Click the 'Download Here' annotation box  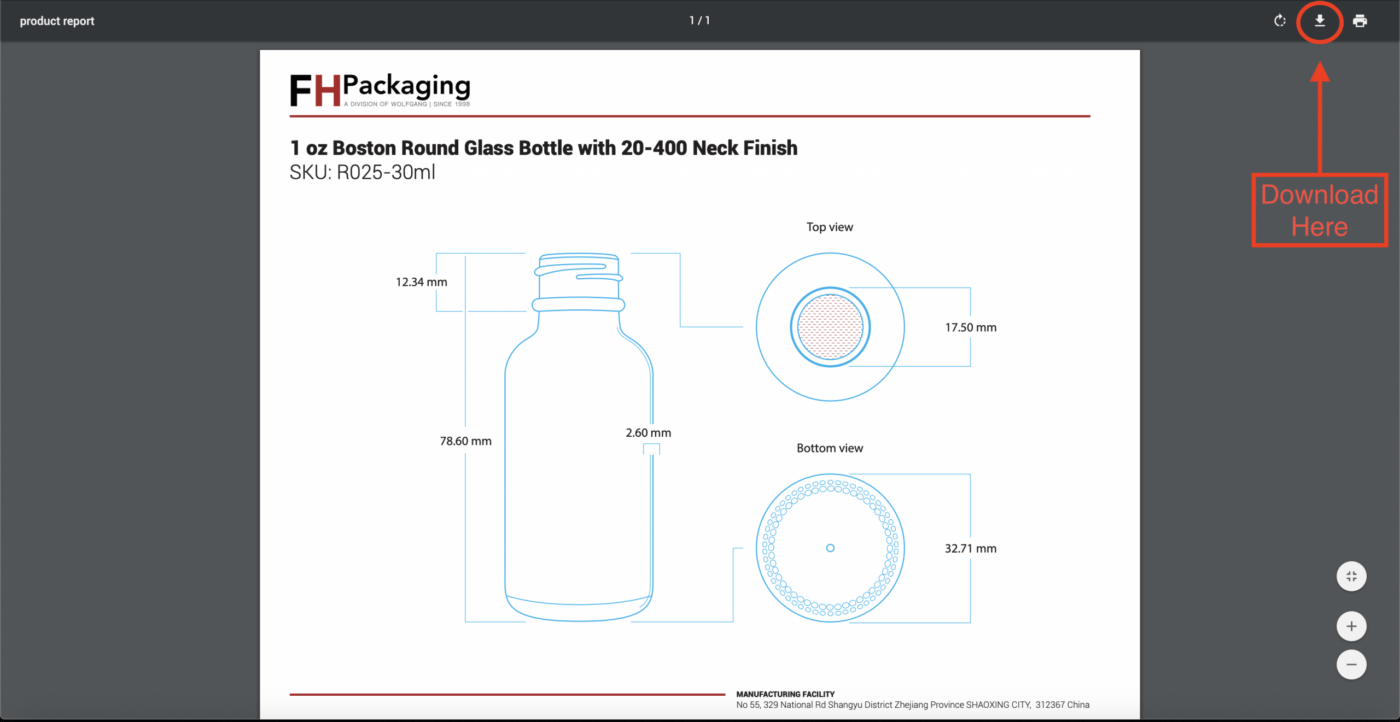coord(1319,209)
